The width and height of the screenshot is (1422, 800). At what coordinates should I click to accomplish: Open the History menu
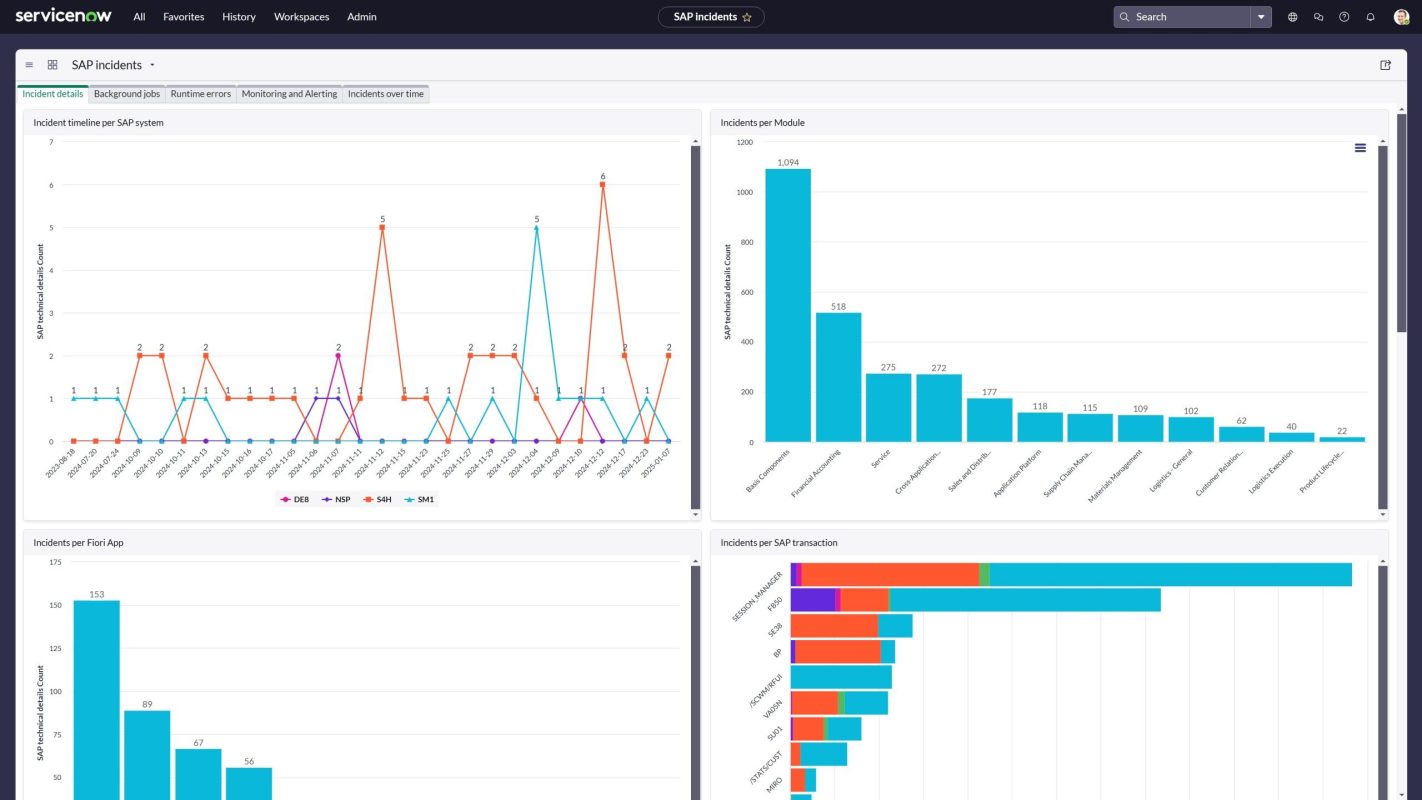239,17
